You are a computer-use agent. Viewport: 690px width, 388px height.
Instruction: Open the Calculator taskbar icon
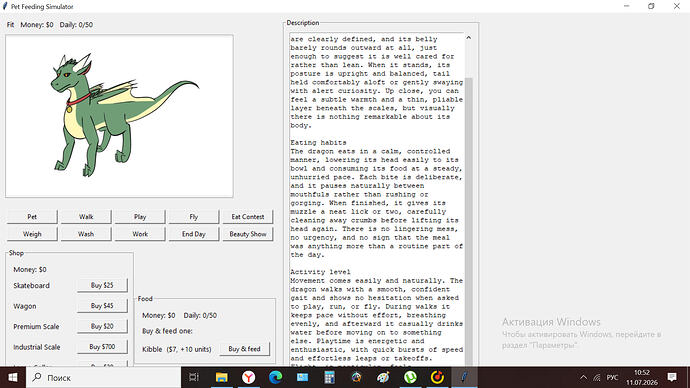[x=329, y=377]
